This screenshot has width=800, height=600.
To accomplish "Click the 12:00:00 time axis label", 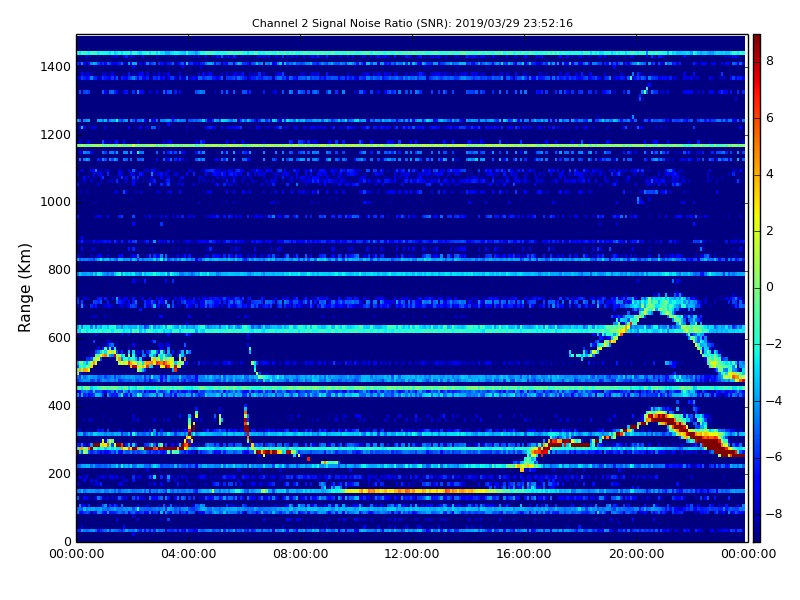I will (412, 554).
